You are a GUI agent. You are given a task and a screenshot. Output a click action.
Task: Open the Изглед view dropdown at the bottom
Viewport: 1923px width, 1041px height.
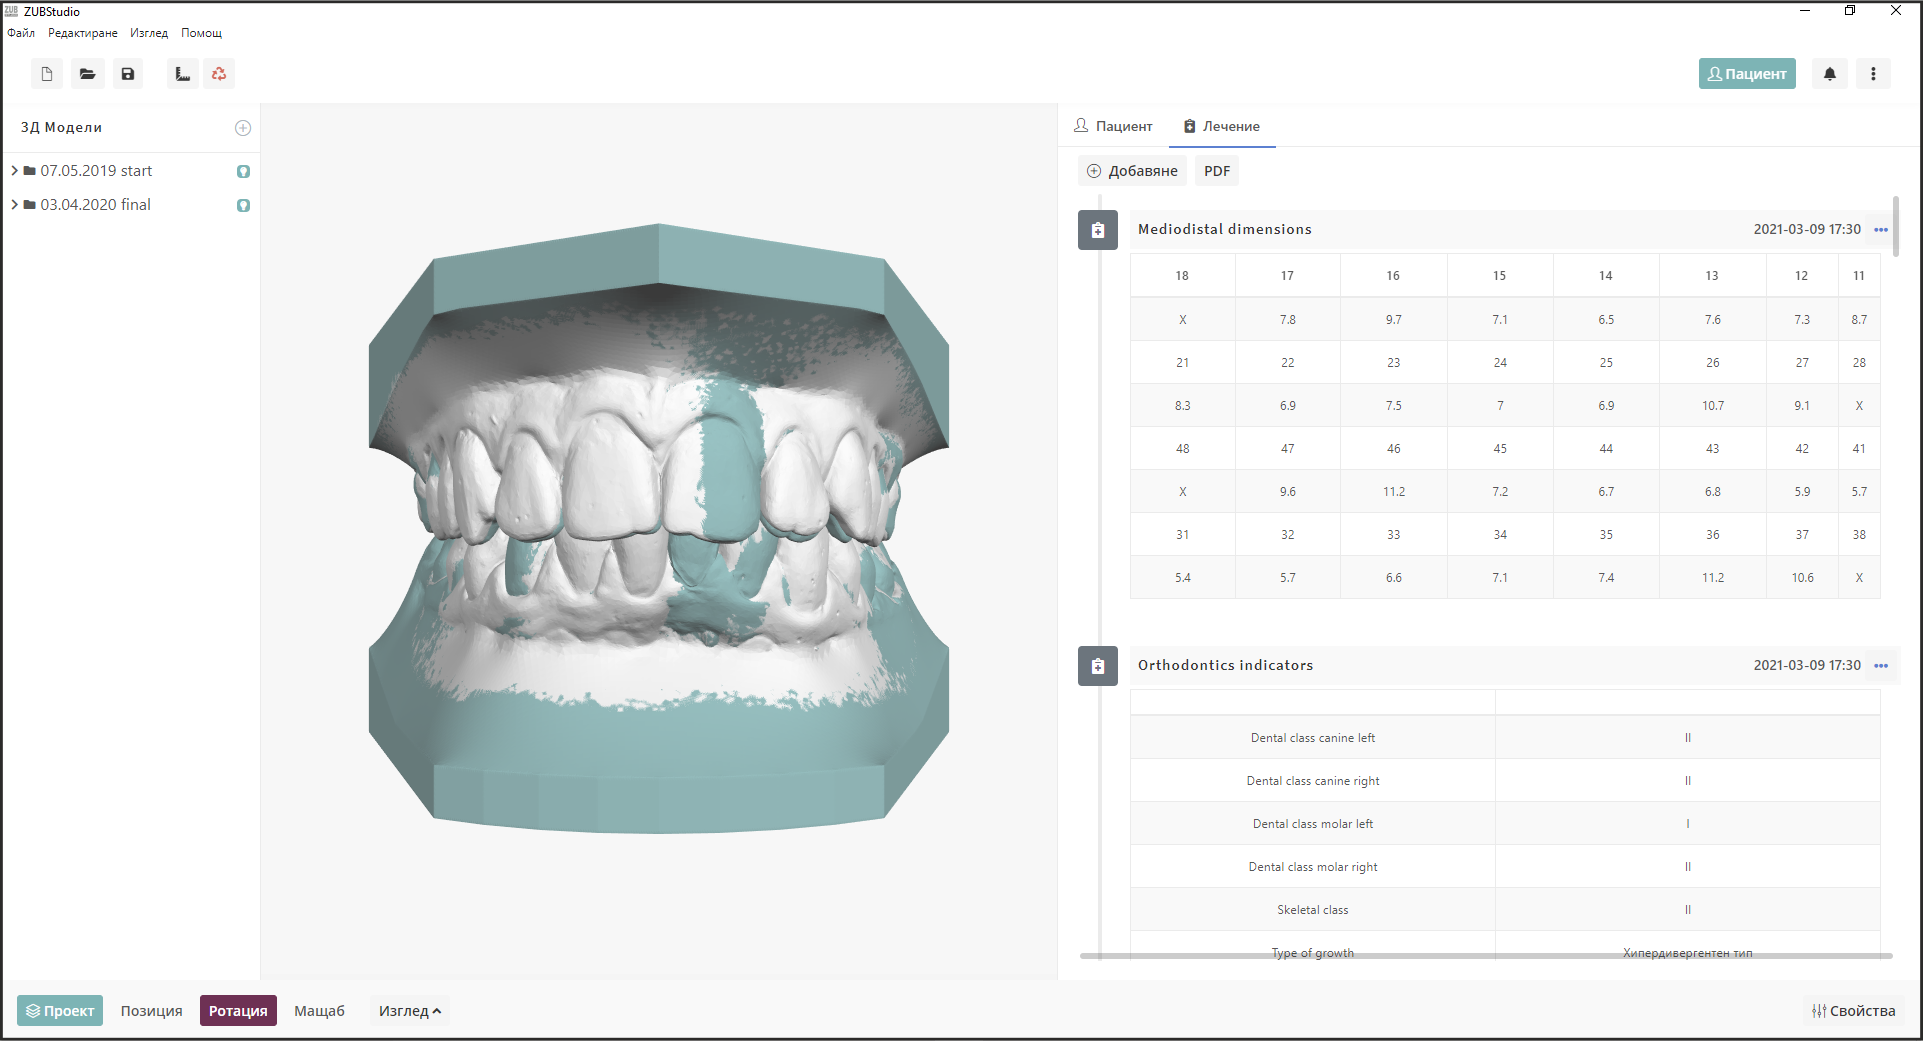coord(409,1010)
